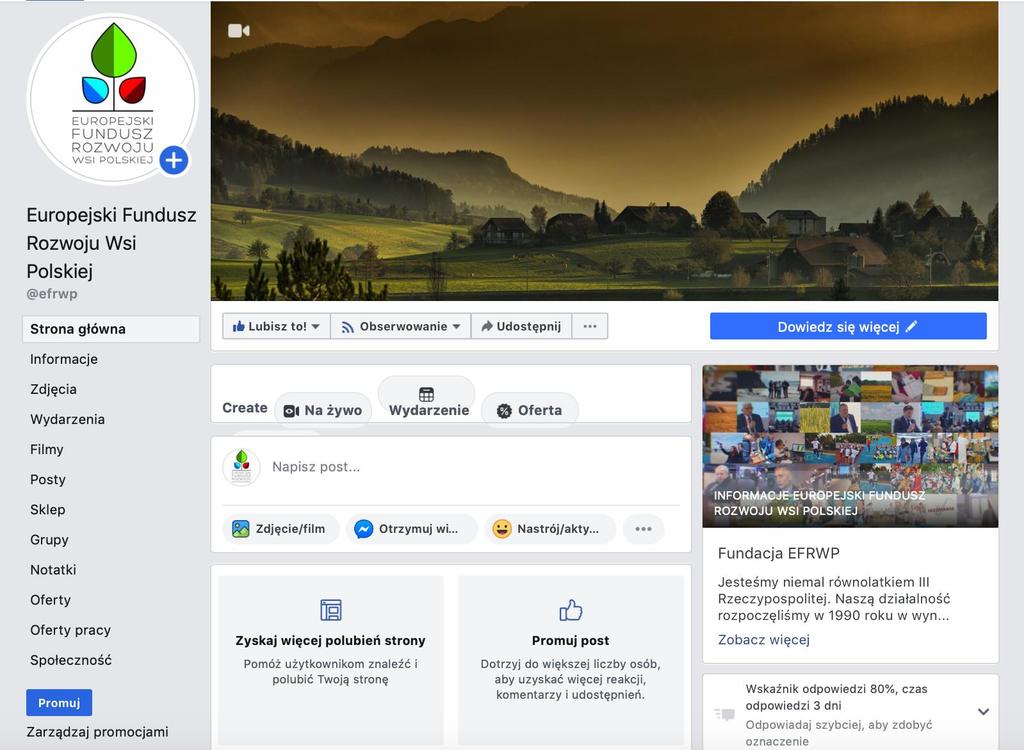Viewport: 1024px width, 750px height.
Task: Open Posty in the sidebar
Action: click(x=48, y=480)
